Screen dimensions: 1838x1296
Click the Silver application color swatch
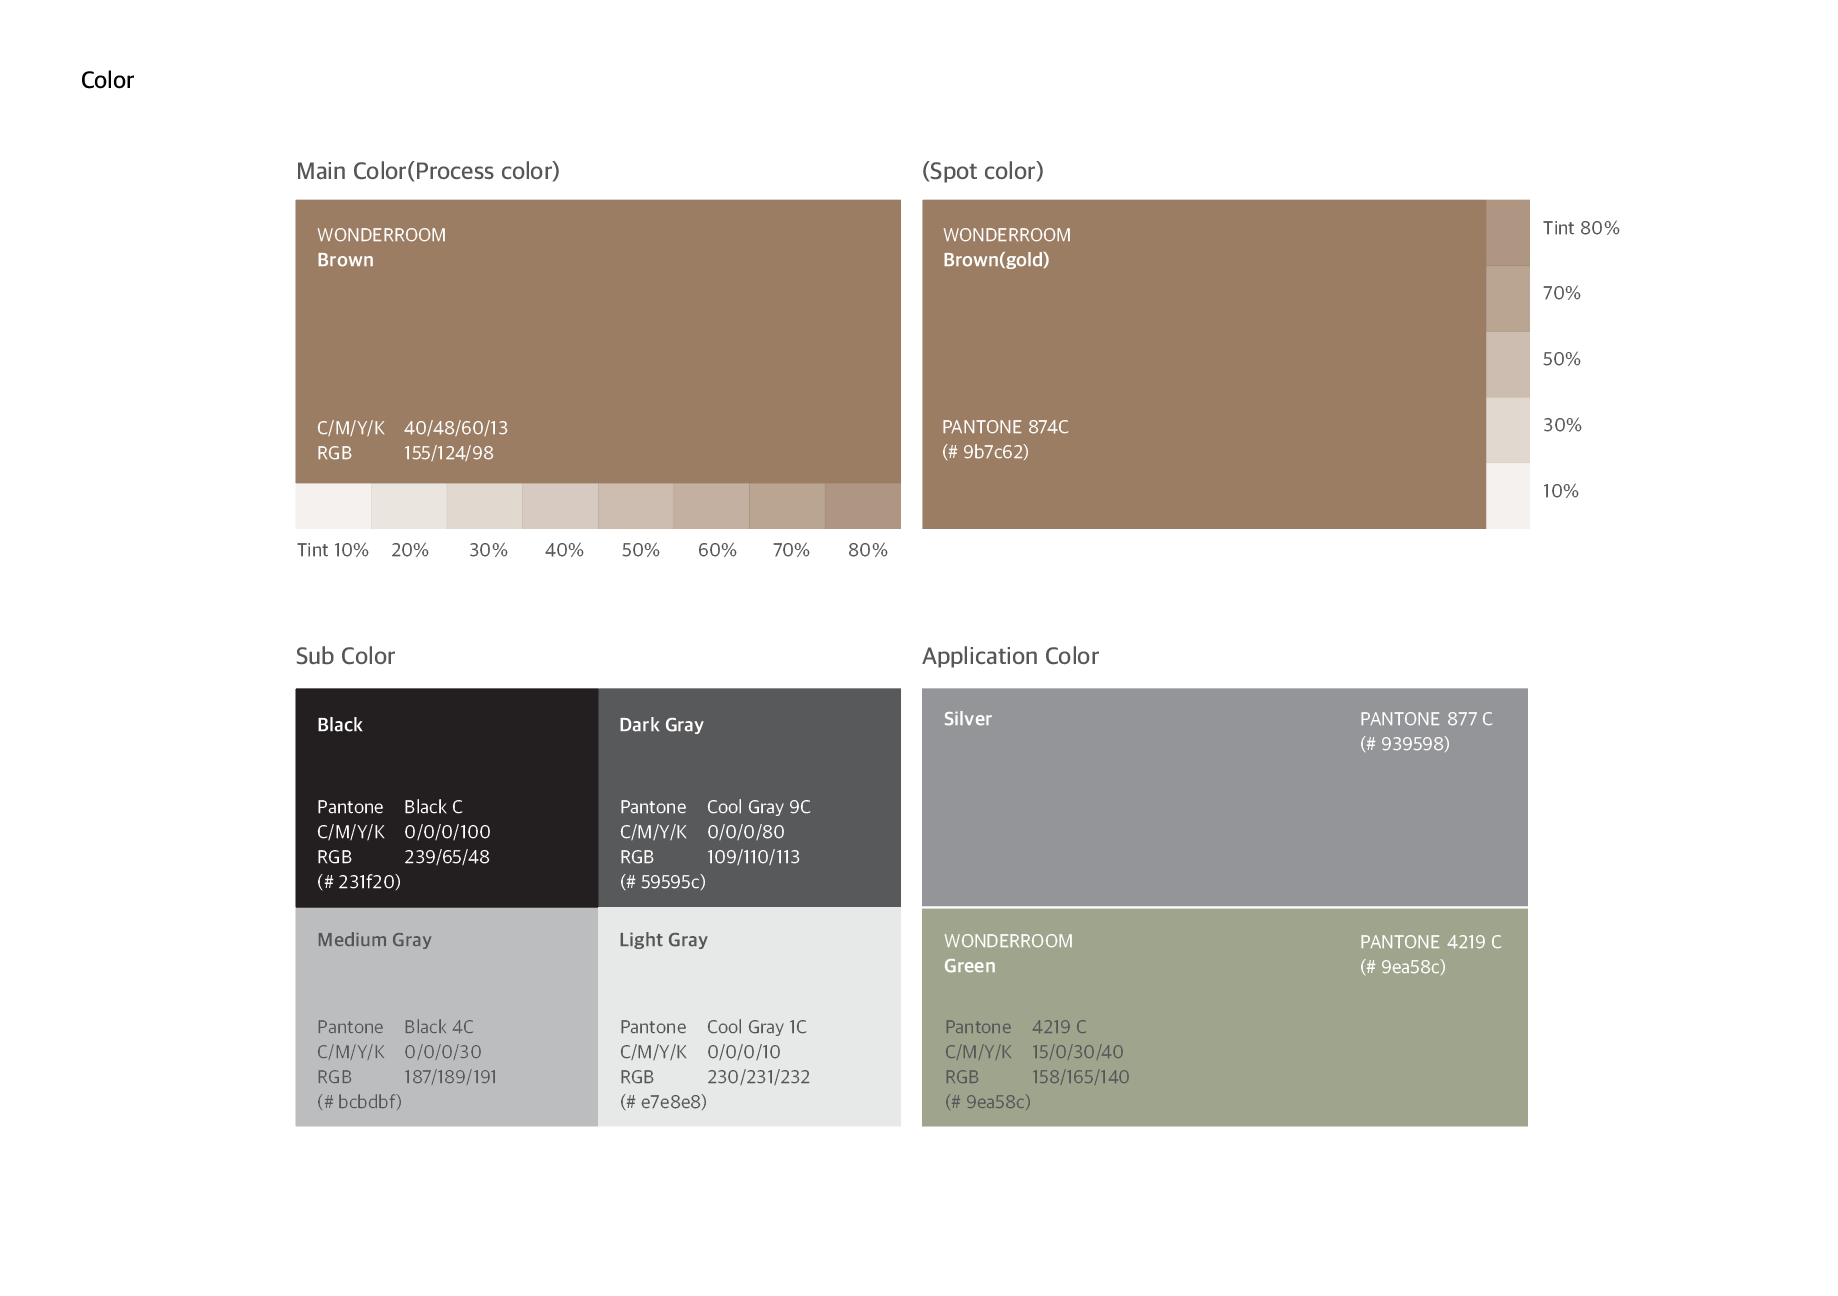(1225, 797)
